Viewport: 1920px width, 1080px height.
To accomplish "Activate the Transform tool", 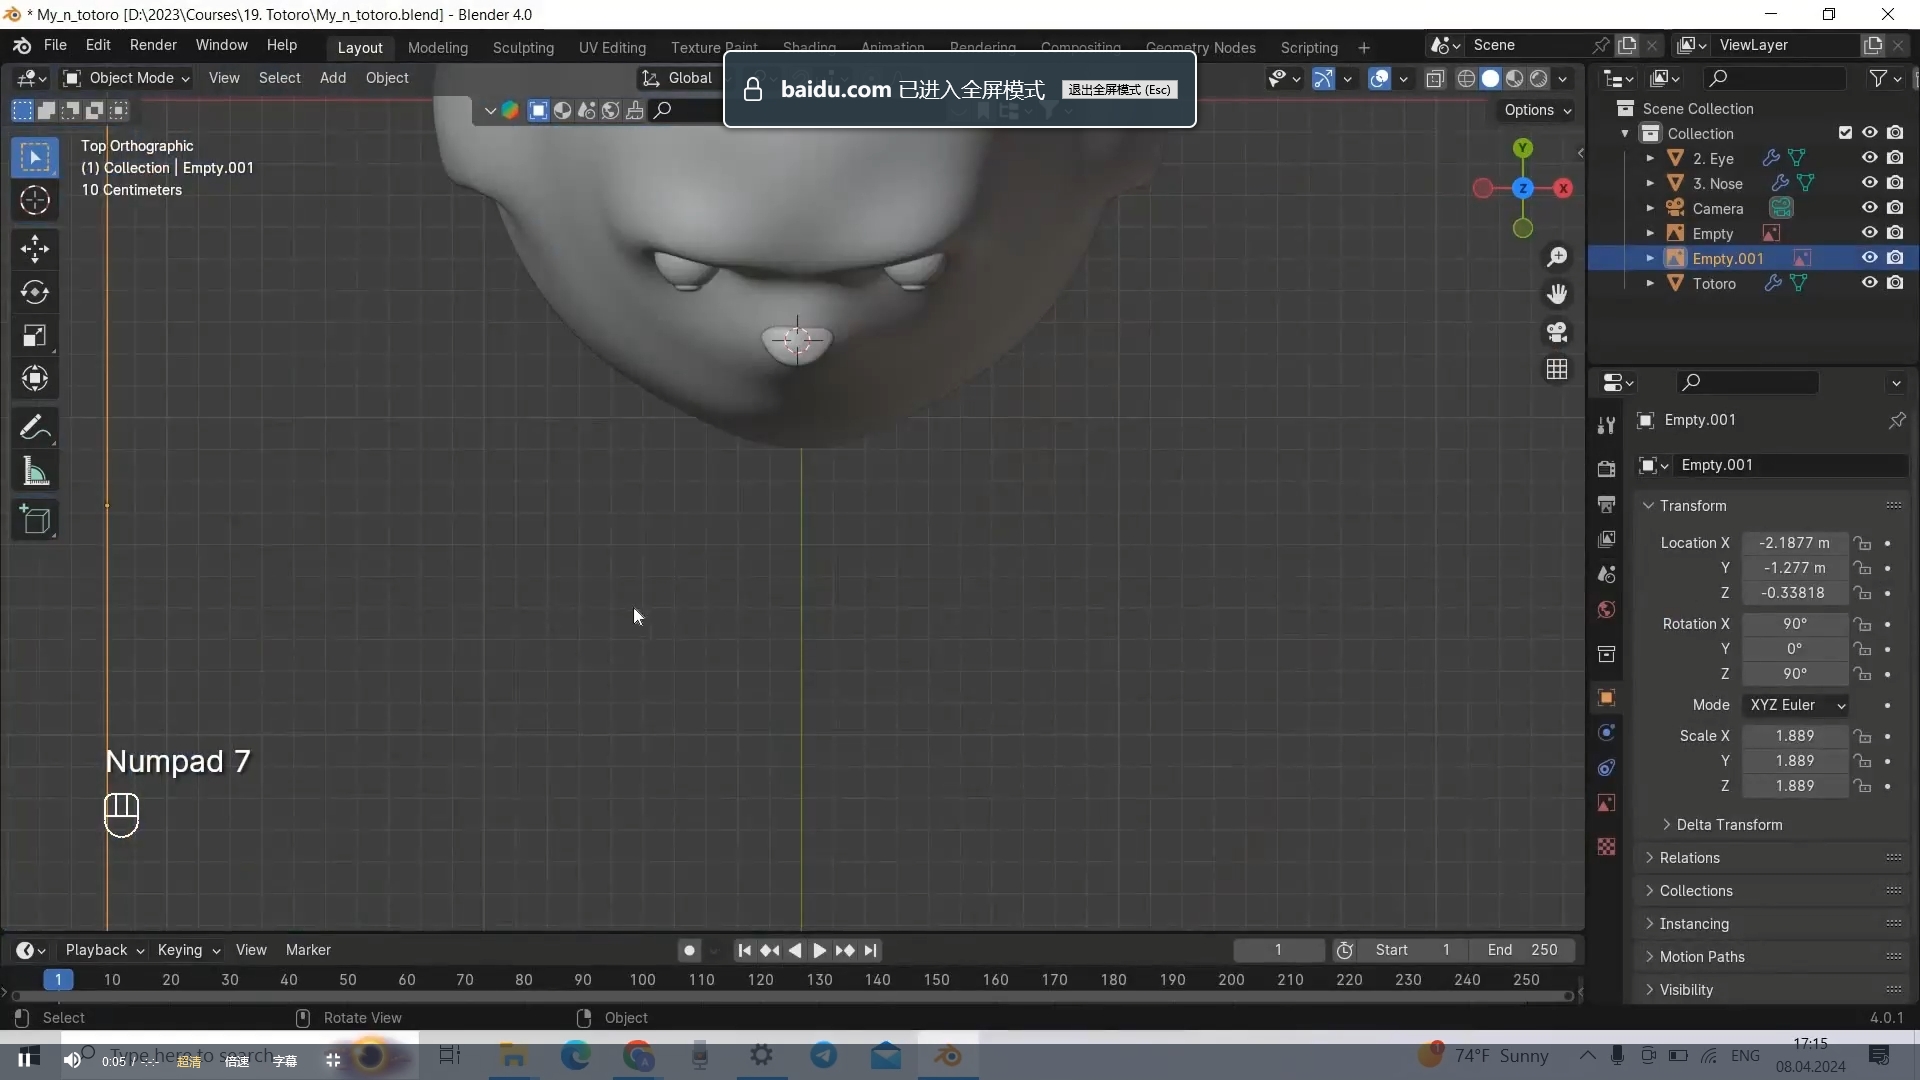I will [x=35, y=379].
